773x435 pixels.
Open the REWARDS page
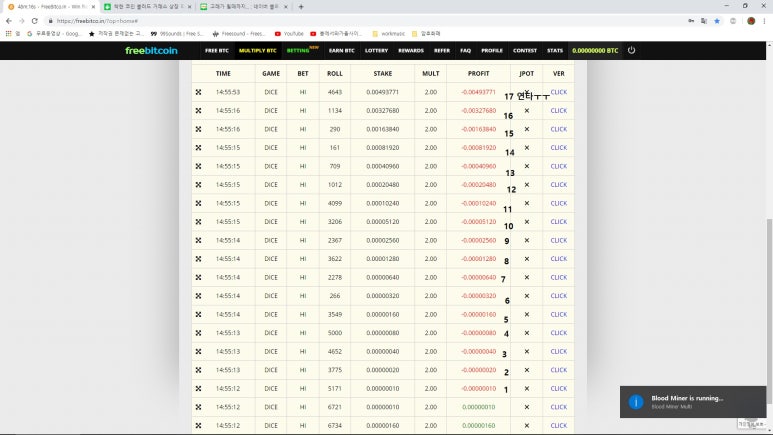tap(411, 50)
